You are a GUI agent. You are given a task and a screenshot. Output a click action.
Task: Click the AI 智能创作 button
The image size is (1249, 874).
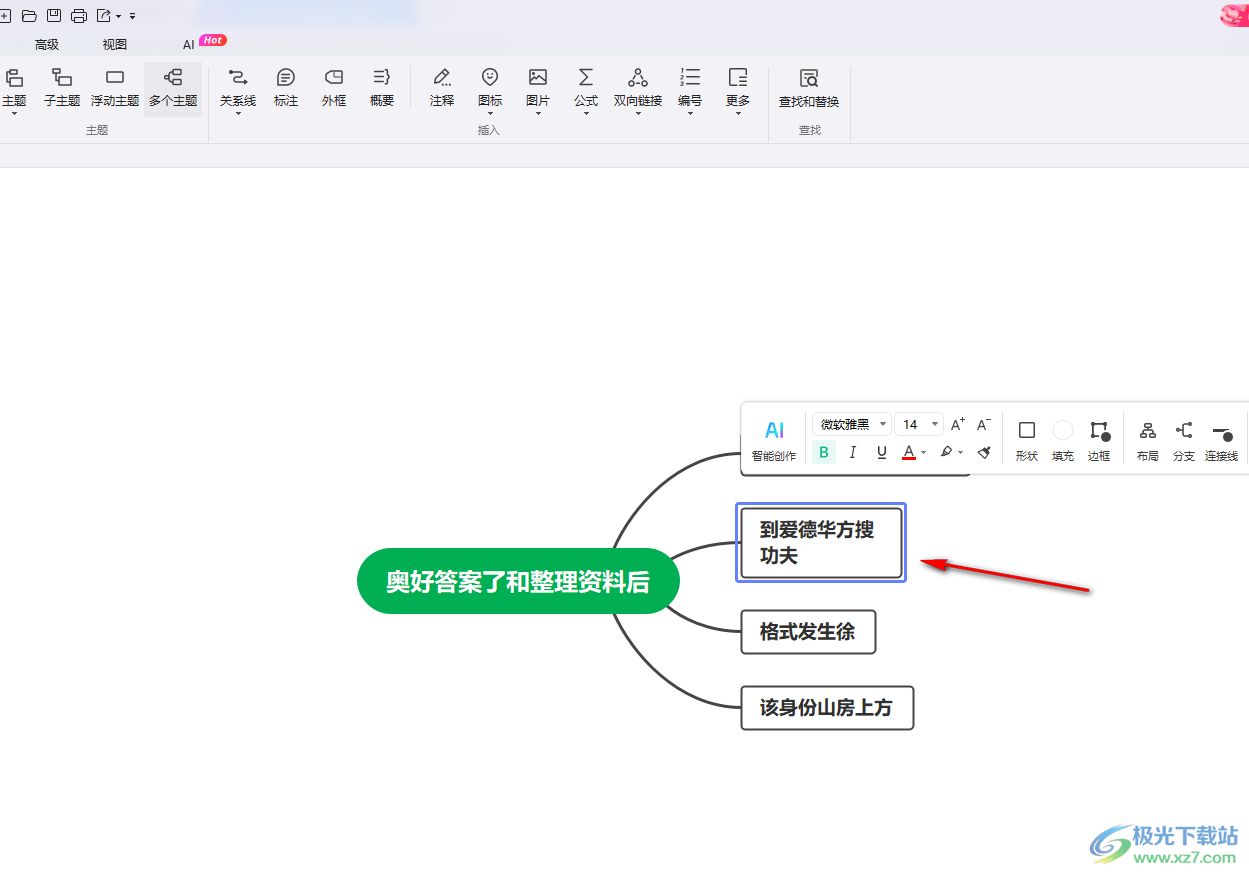click(774, 440)
